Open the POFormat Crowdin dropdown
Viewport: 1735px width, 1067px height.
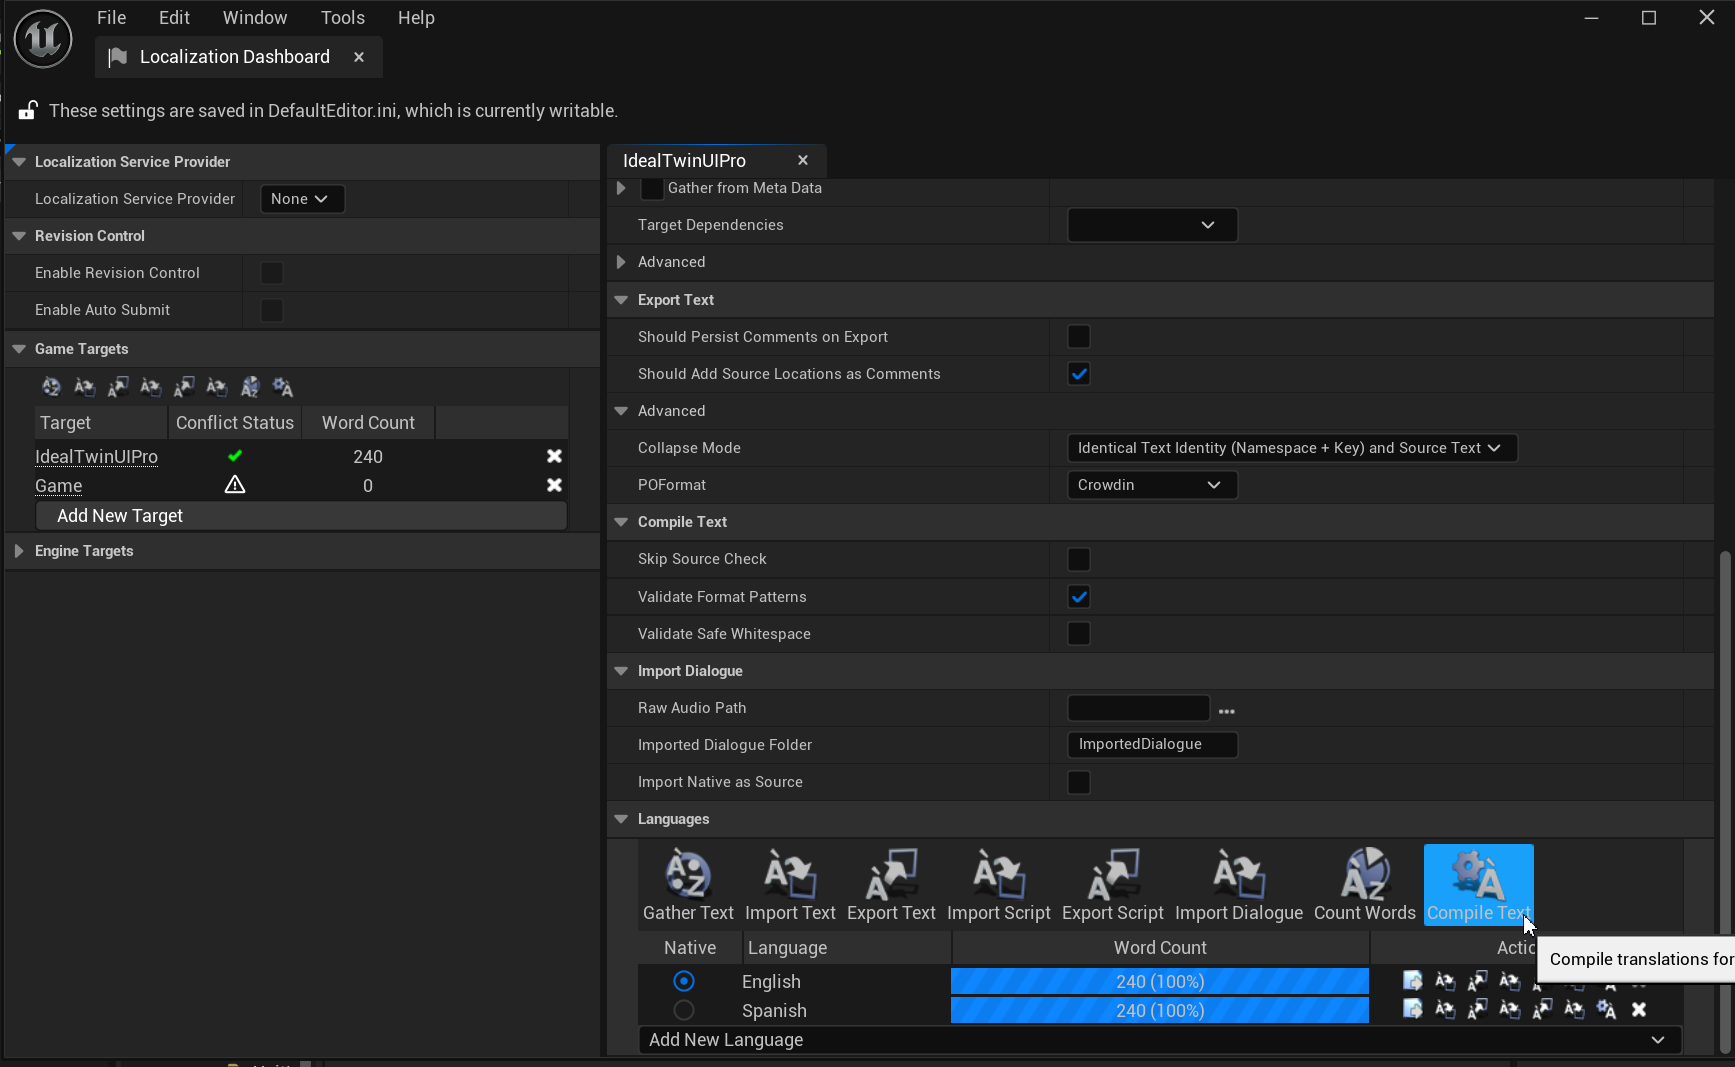1152,485
